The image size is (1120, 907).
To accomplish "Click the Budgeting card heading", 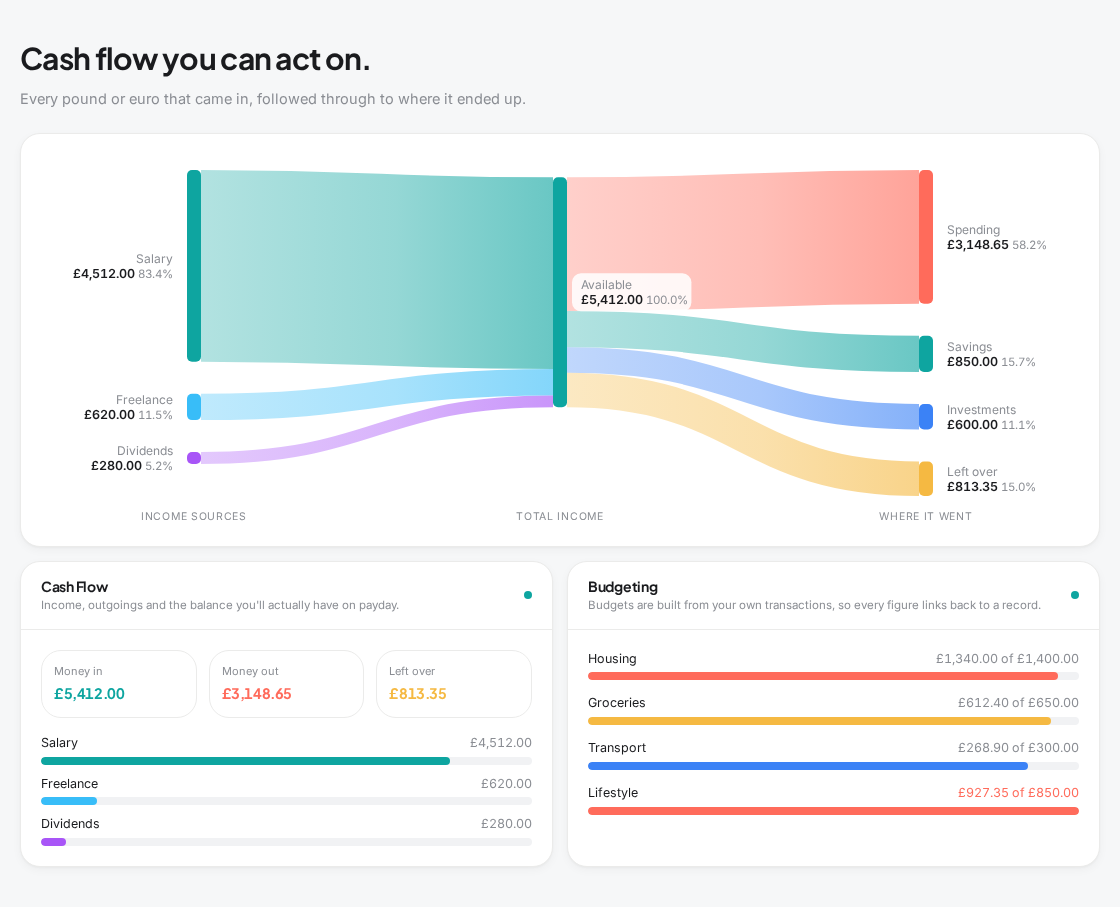I will pos(623,587).
